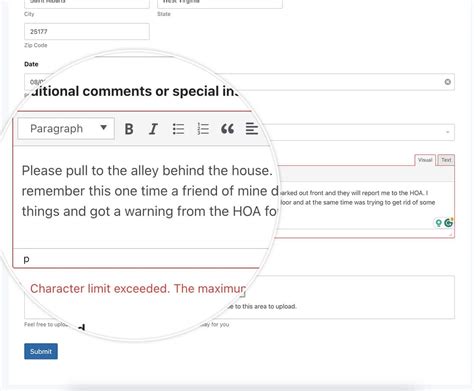
Task: Clear the Date field with the X icon
Action: (x=447, y=82)
